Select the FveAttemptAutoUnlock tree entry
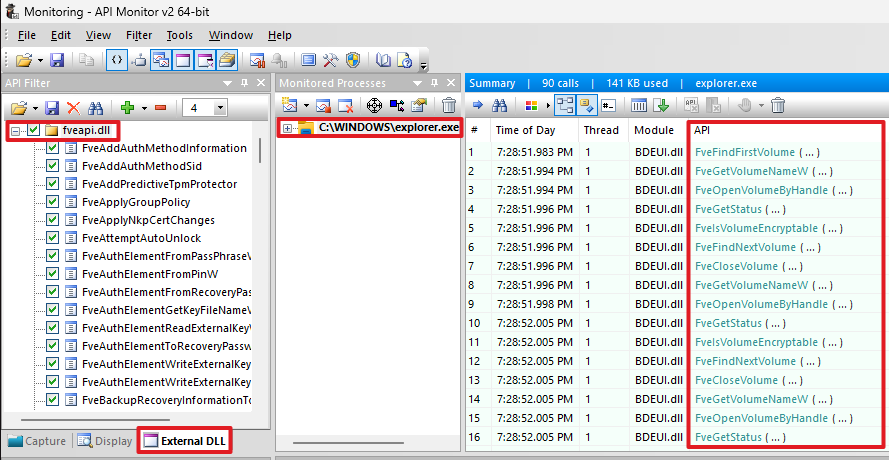This screenshot has width=889, height=460. 141,238
